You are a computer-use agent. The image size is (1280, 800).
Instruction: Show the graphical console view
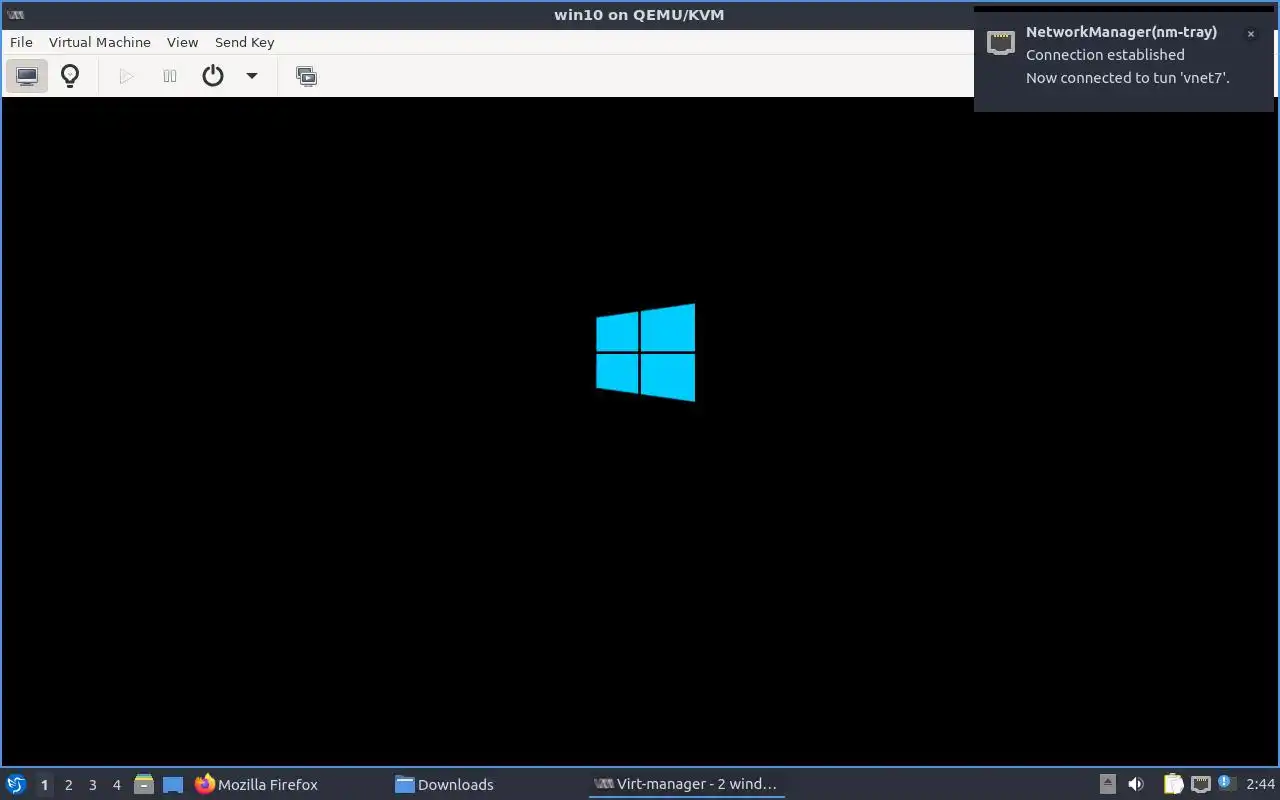pos(27,76)
